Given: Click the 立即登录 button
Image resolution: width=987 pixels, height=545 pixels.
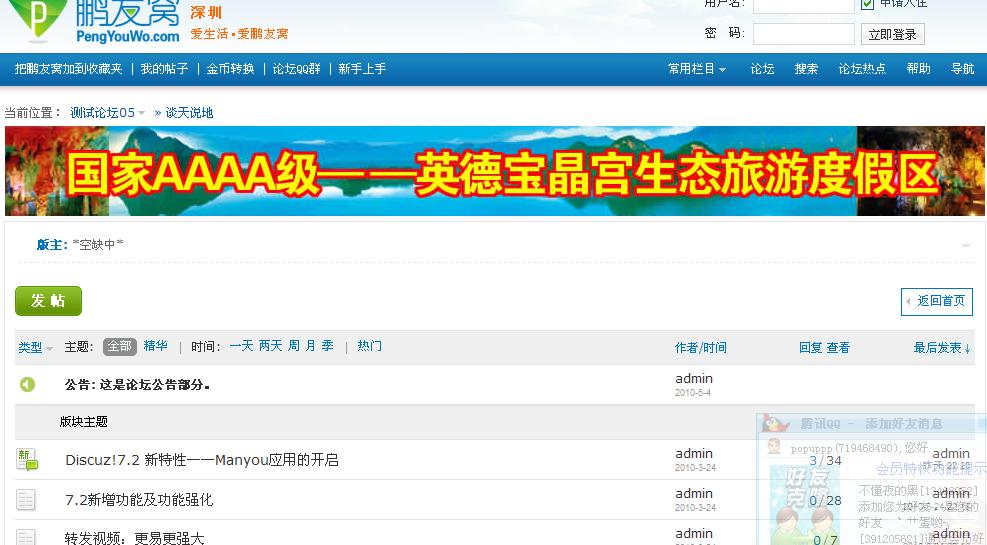Looking at the screenshot, I should point(893,34).
